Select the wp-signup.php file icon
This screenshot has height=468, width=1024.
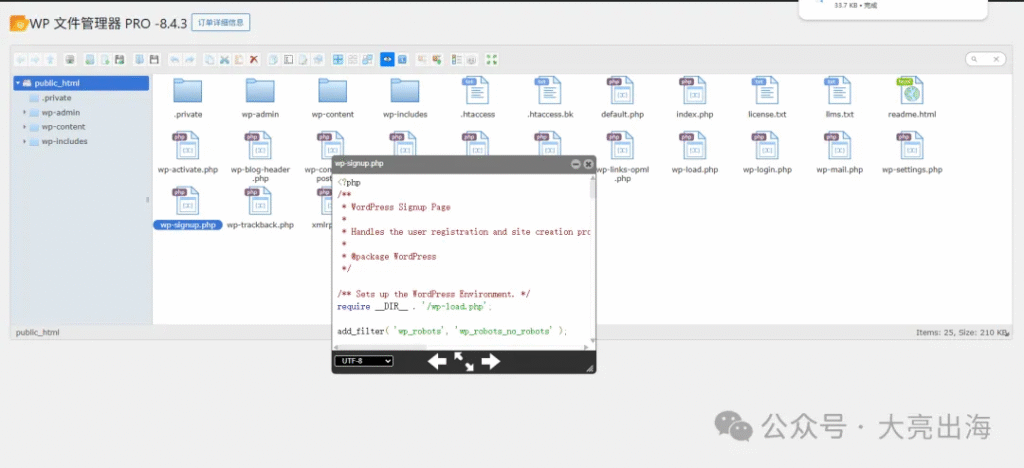pos(187,200)
